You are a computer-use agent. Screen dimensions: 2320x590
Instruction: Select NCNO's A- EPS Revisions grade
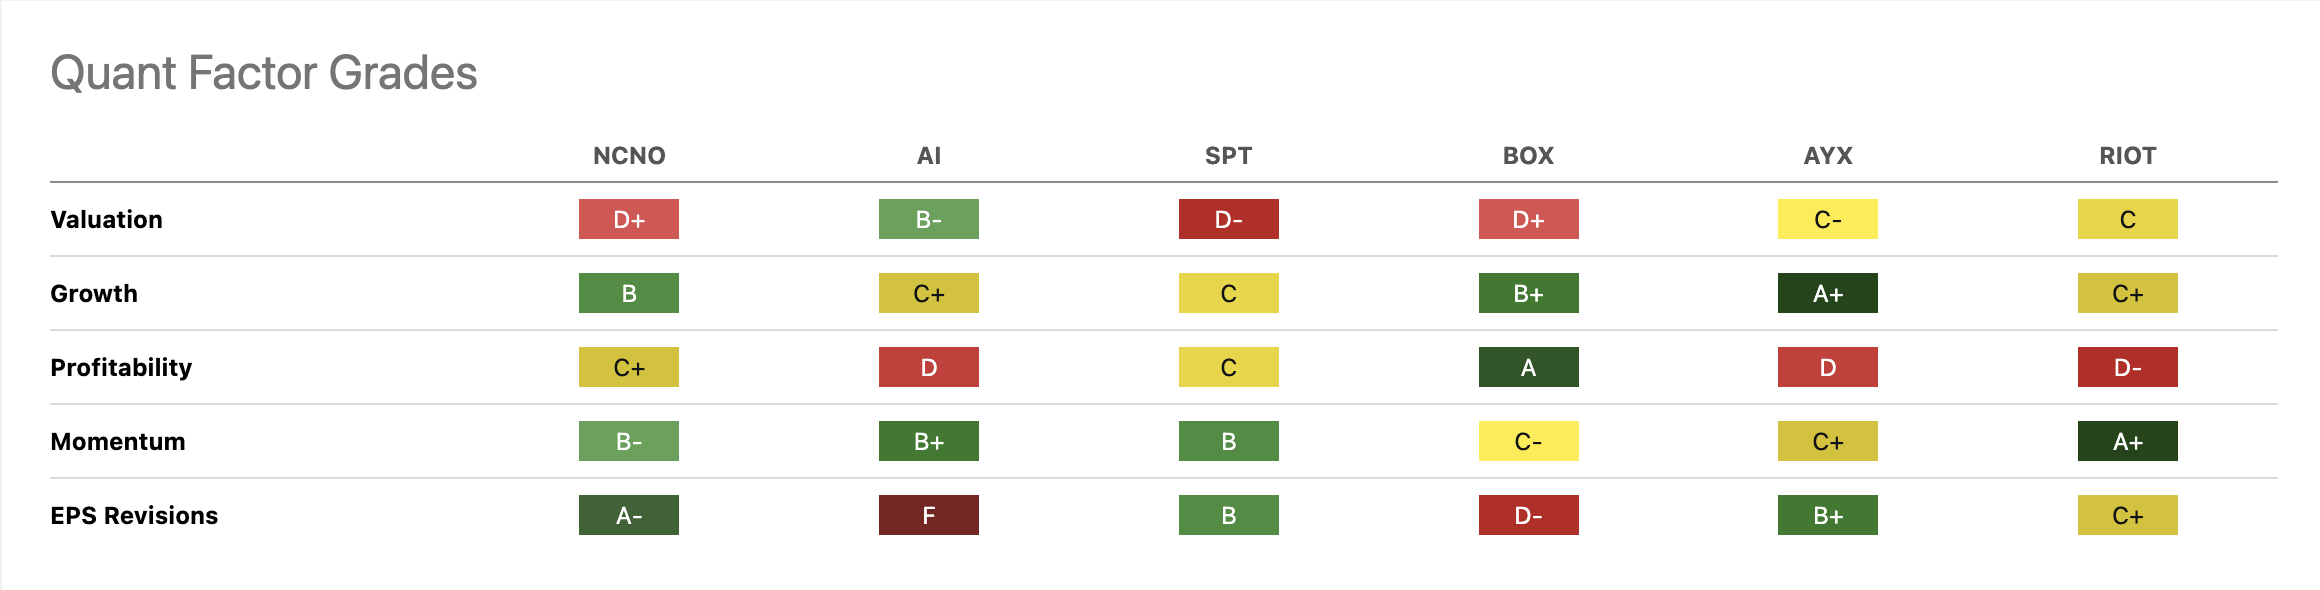pos(629,516)
